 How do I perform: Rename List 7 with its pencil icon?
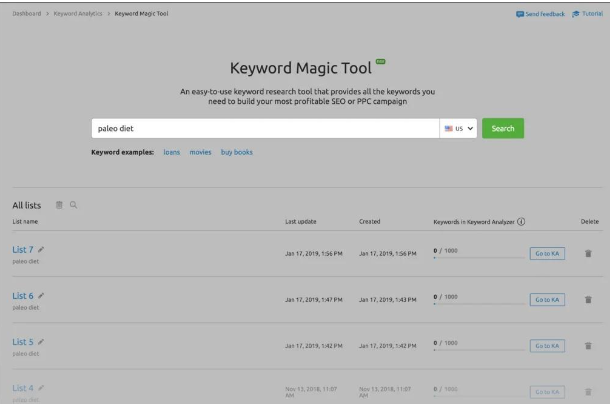(x=41, y=249)
